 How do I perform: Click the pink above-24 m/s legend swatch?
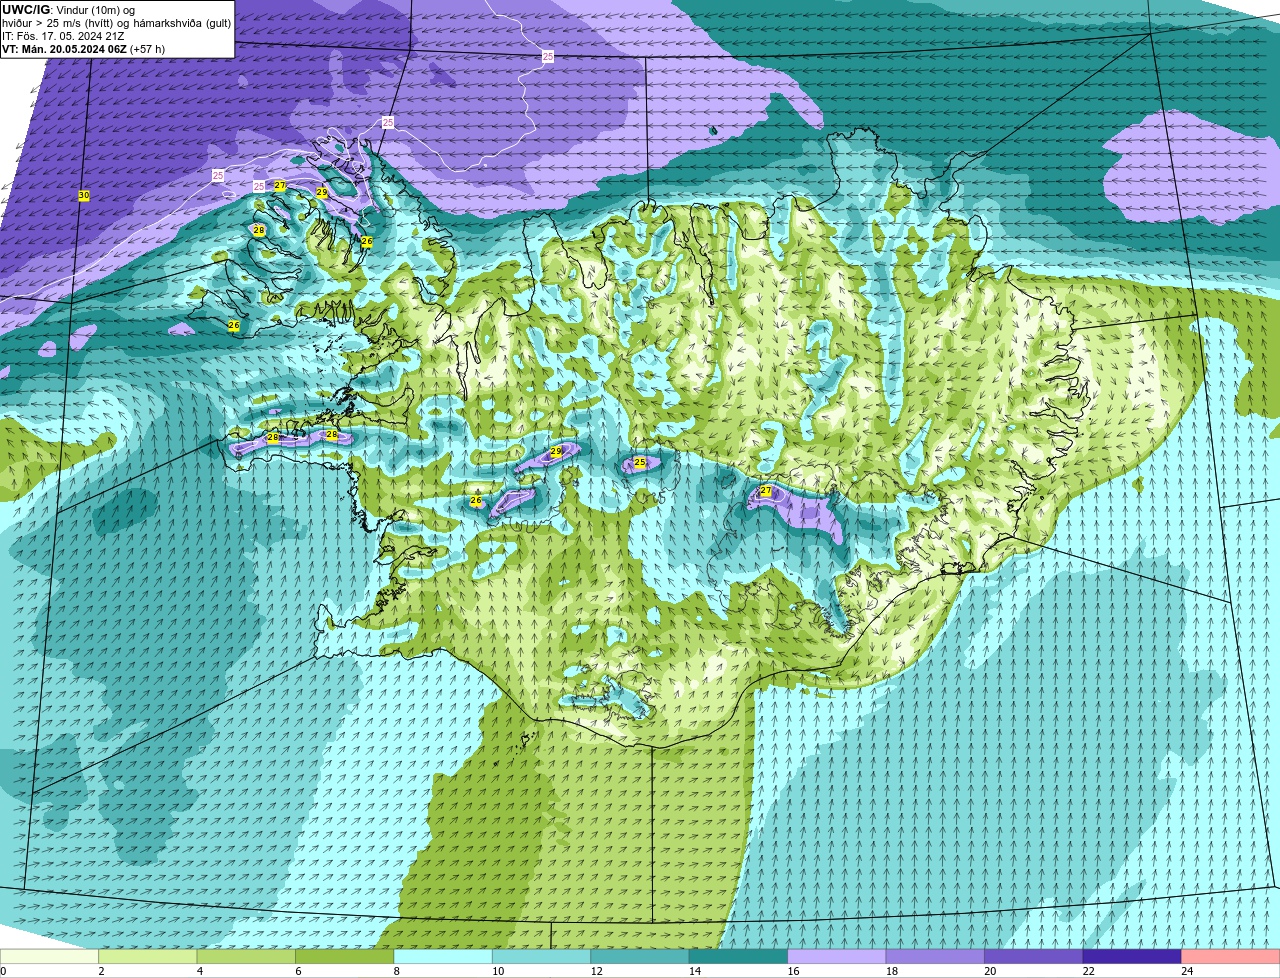coord(1230,956)
